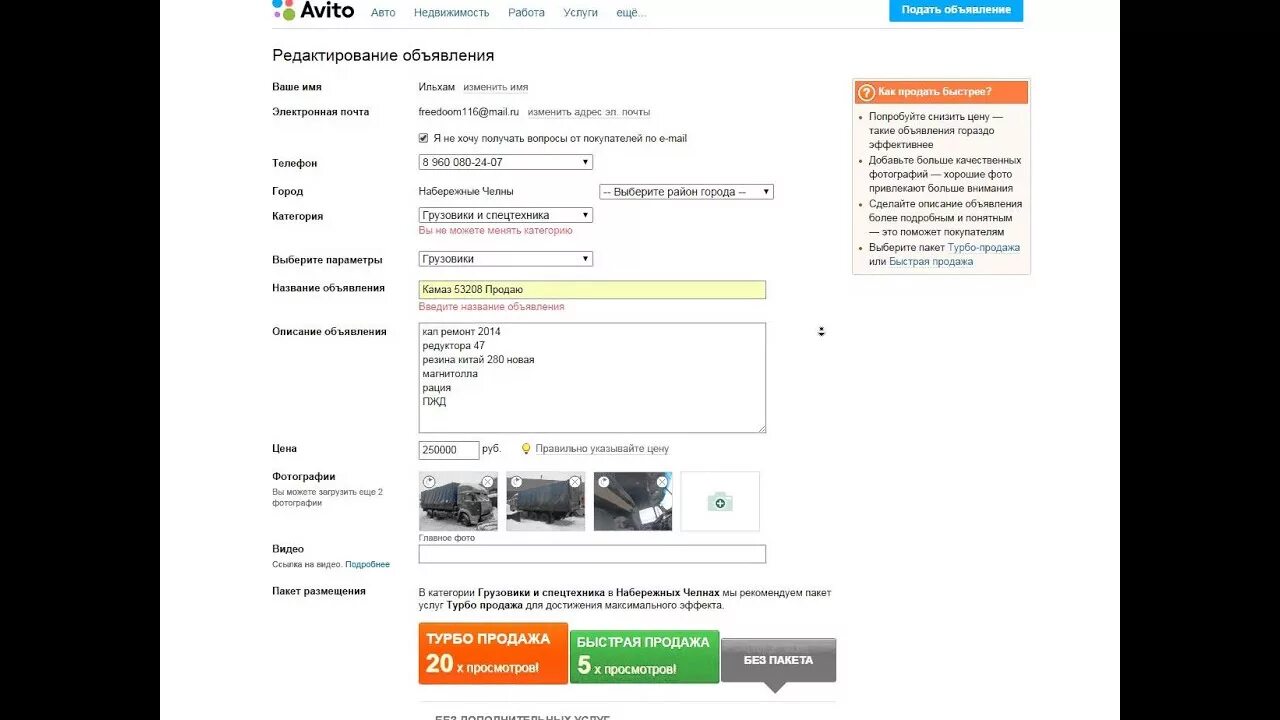Viewport: 1280px width, 720px height.
Task: Click the ad title input field
Action: 592,290
